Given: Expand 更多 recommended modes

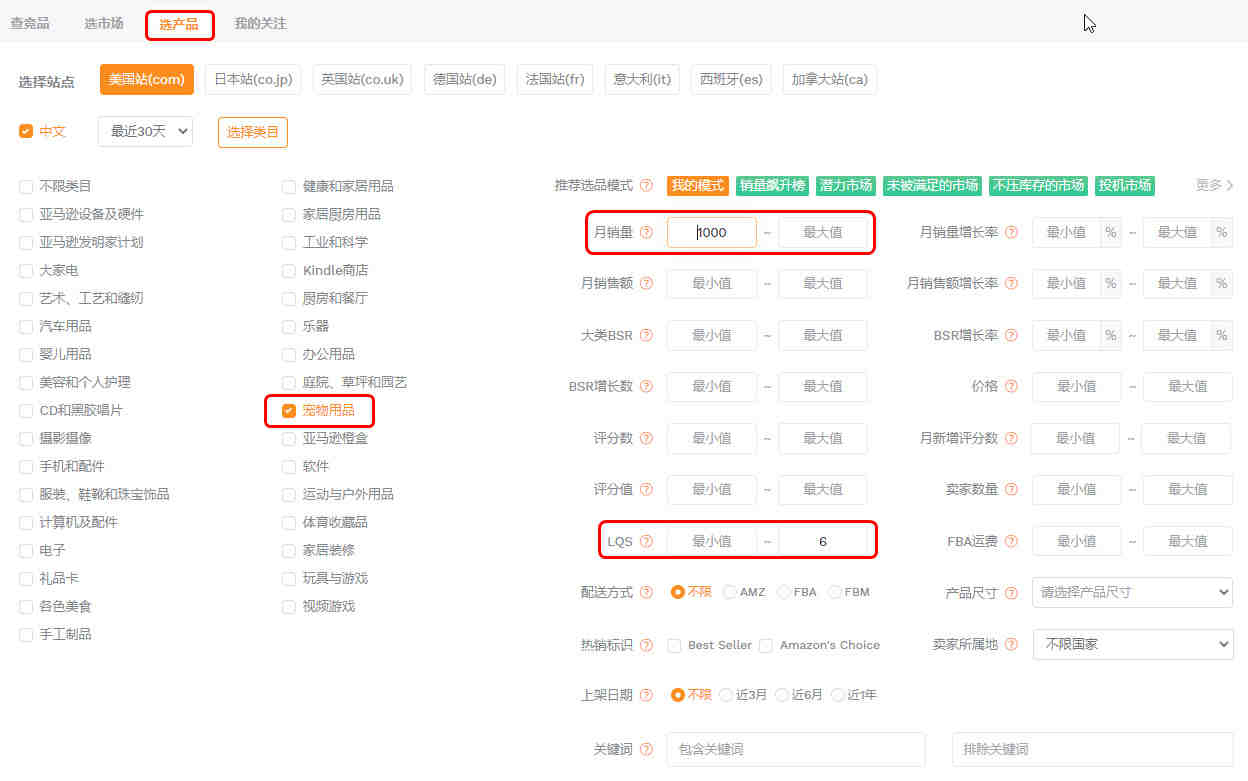Looking at the screenshot, I should coord(1214,185).
